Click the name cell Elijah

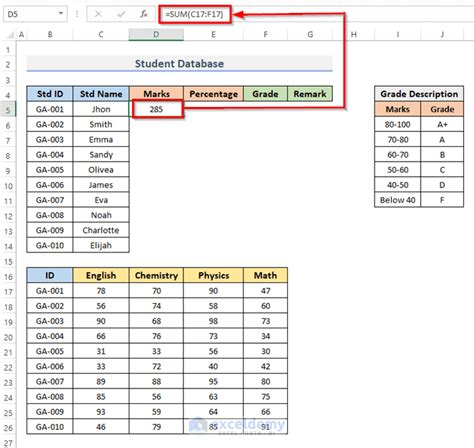tap(101, 245)
